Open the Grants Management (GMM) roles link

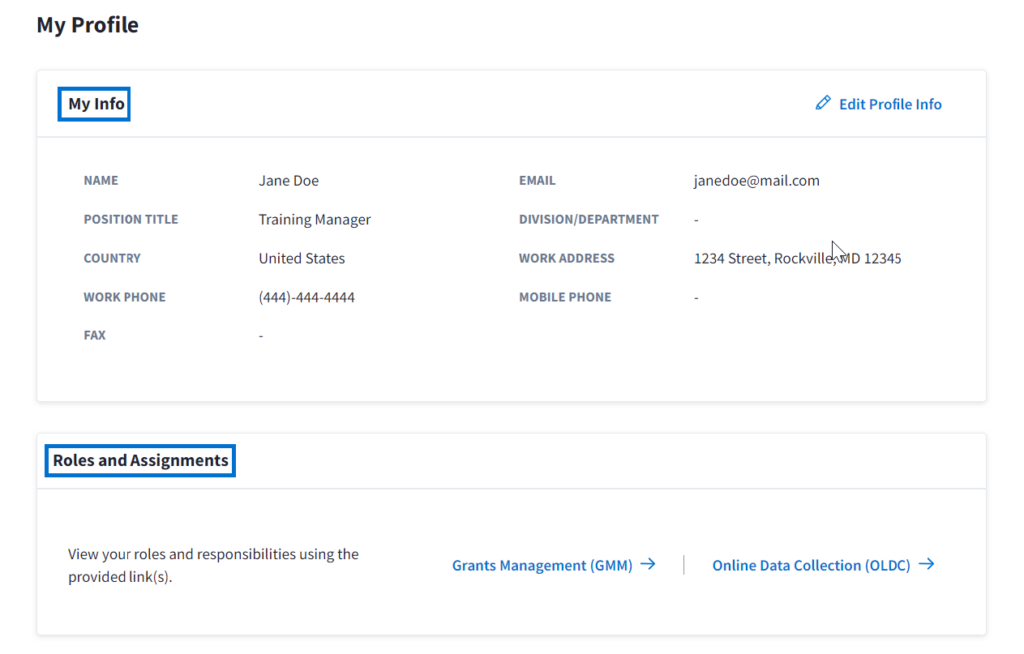[x=544, y=564]
